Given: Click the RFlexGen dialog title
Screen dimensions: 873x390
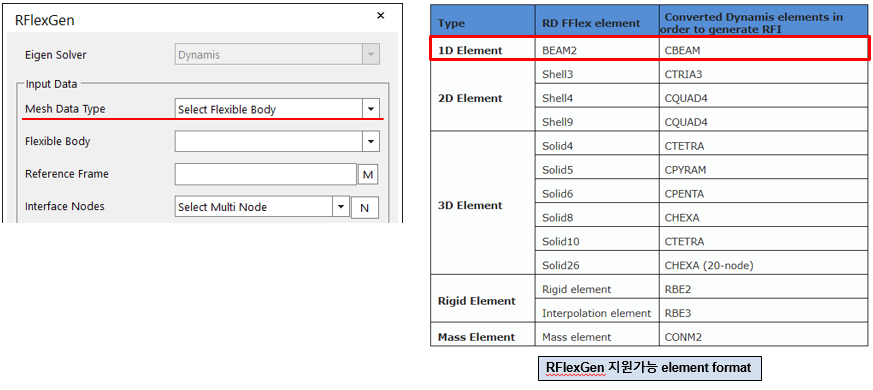Looking at the screenshot, I should coord(45,21).
